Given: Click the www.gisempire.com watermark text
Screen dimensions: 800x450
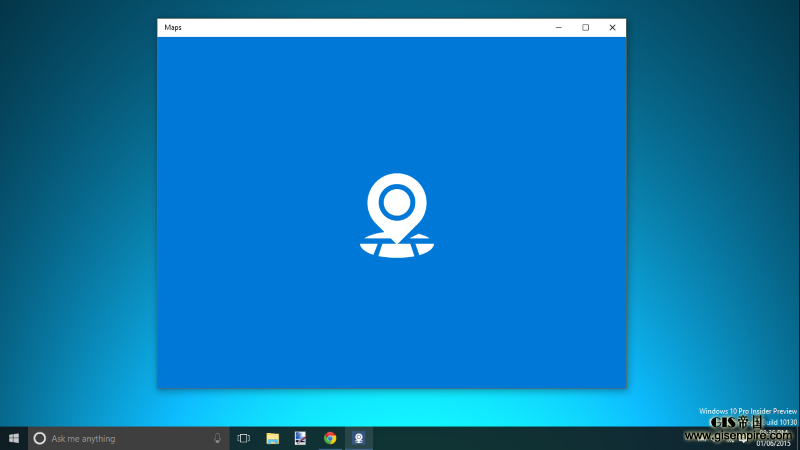Looking at the screenshot, I should (738, 435).
